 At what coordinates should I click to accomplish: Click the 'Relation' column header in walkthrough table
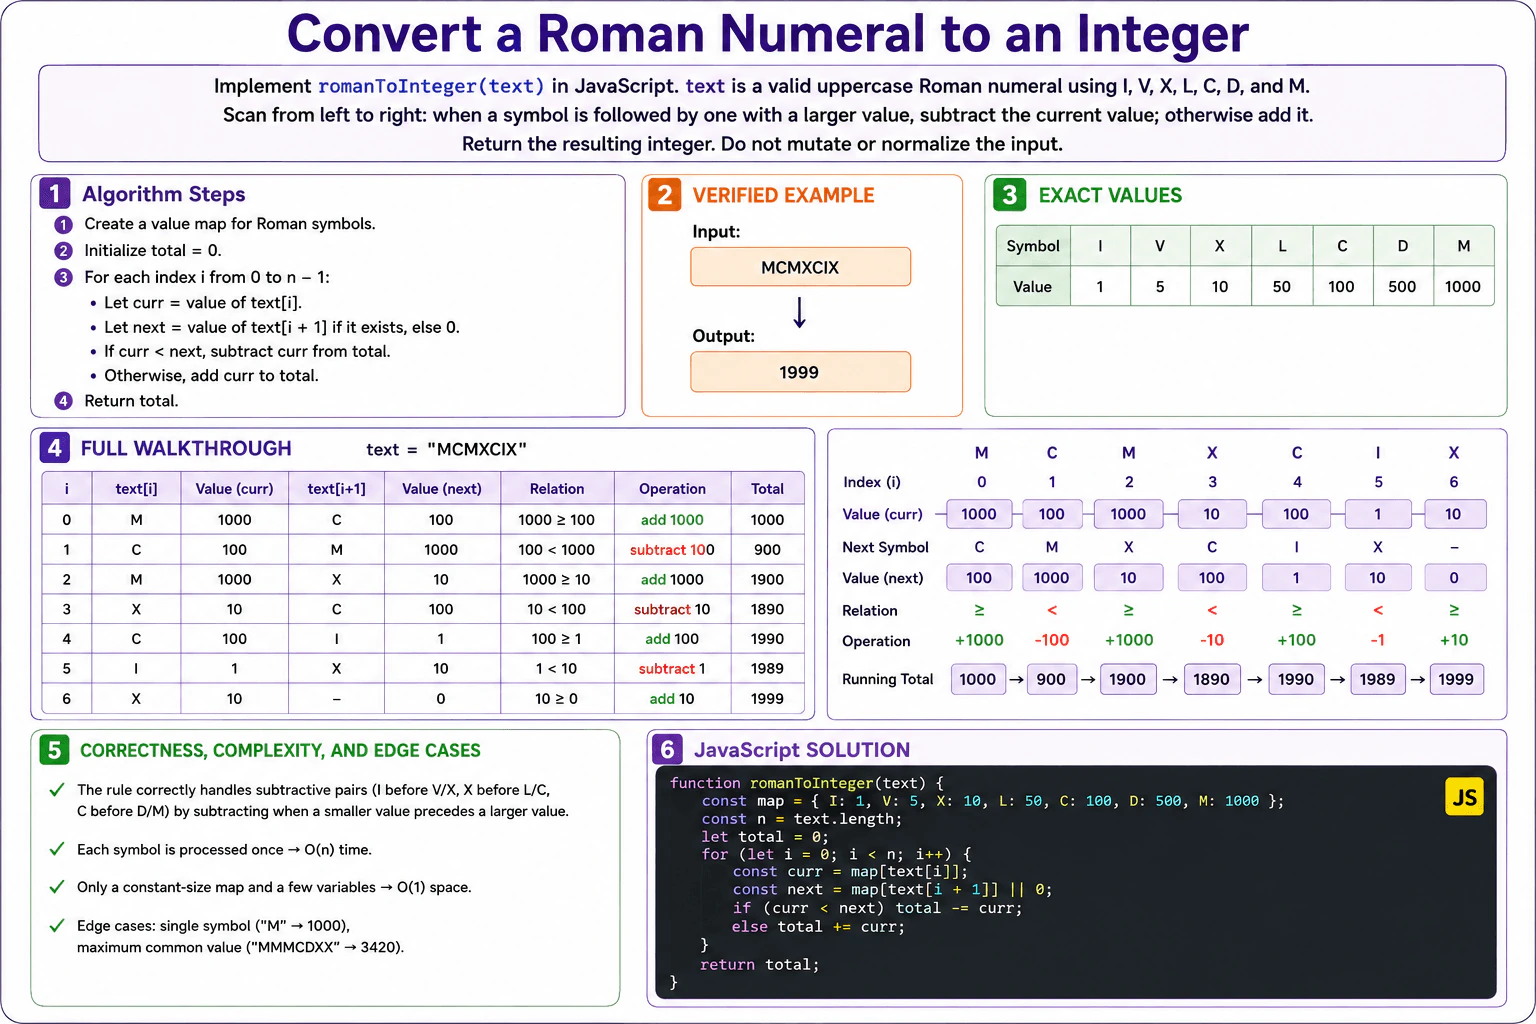[x=557, y=489]
